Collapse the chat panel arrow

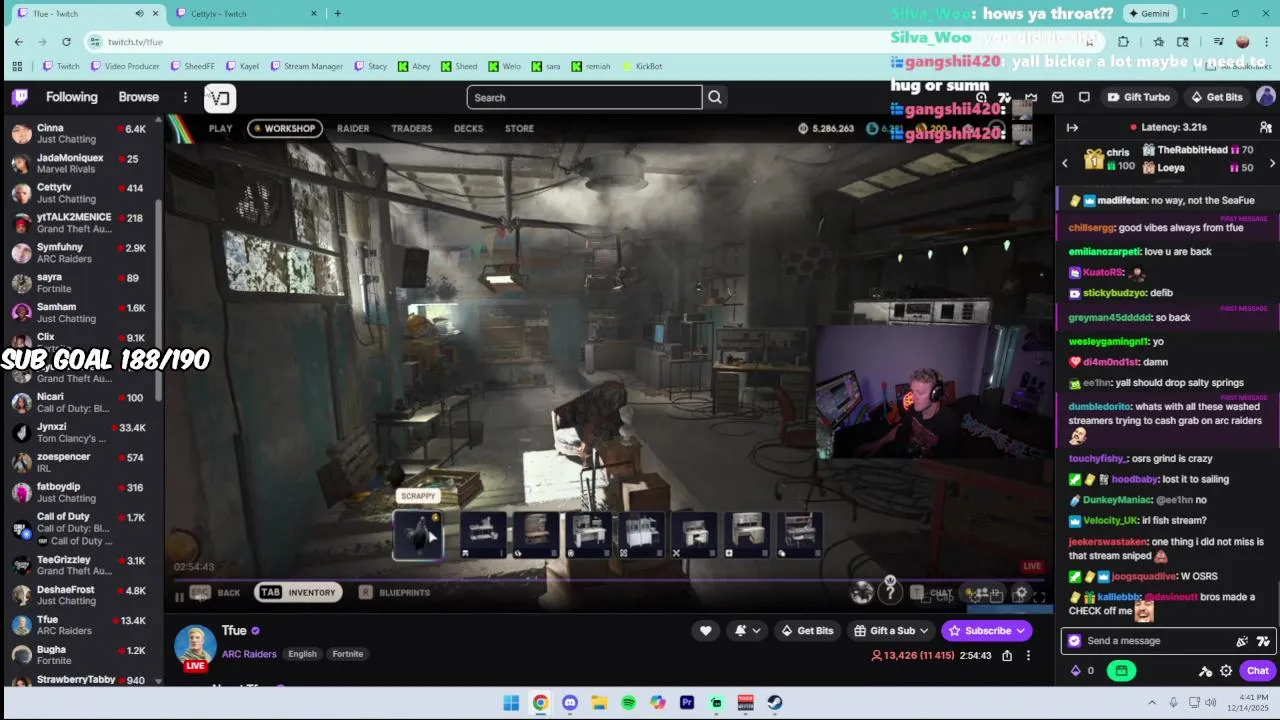1072,128
